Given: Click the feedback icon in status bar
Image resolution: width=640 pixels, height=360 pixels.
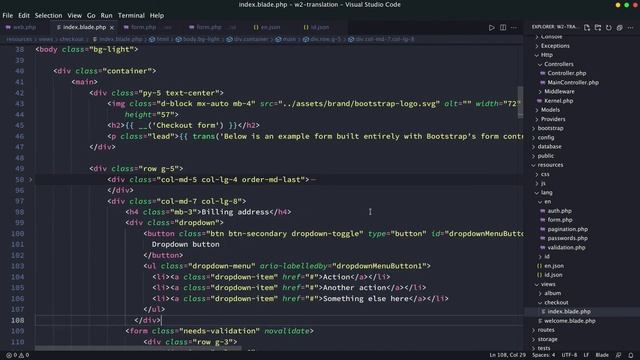Looking at the screenshot, I should (x=619, y=355).
